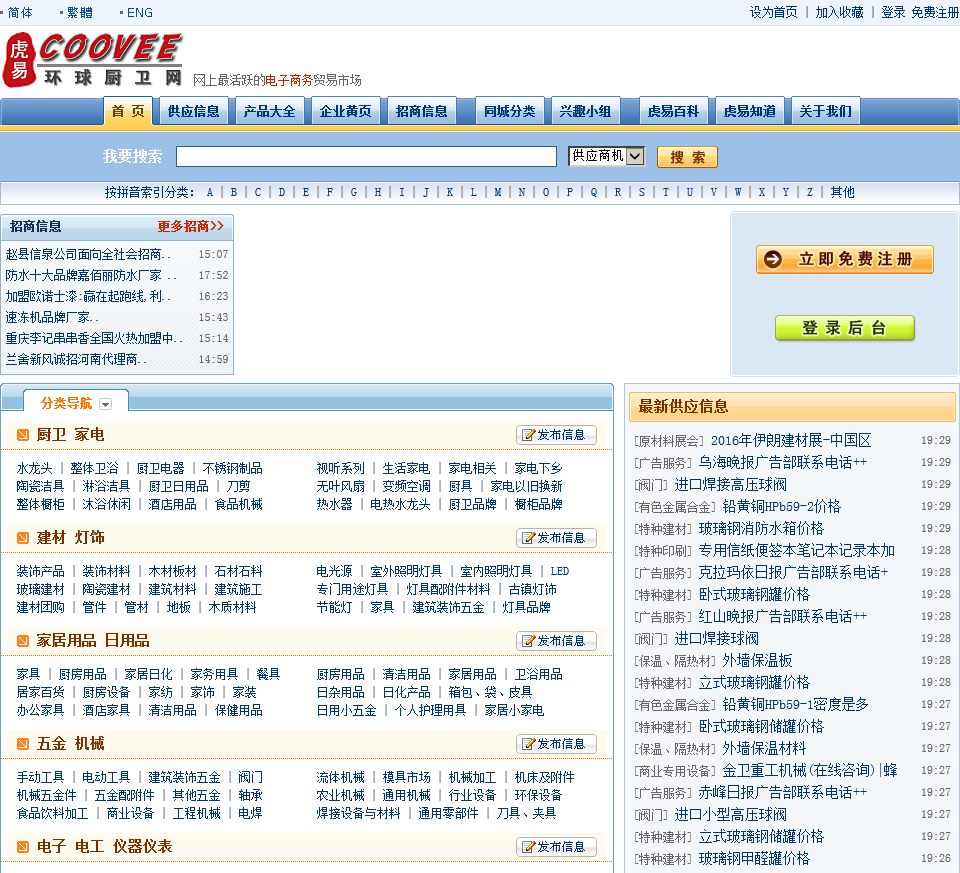Switch language to 繁體

click(80, 12)
